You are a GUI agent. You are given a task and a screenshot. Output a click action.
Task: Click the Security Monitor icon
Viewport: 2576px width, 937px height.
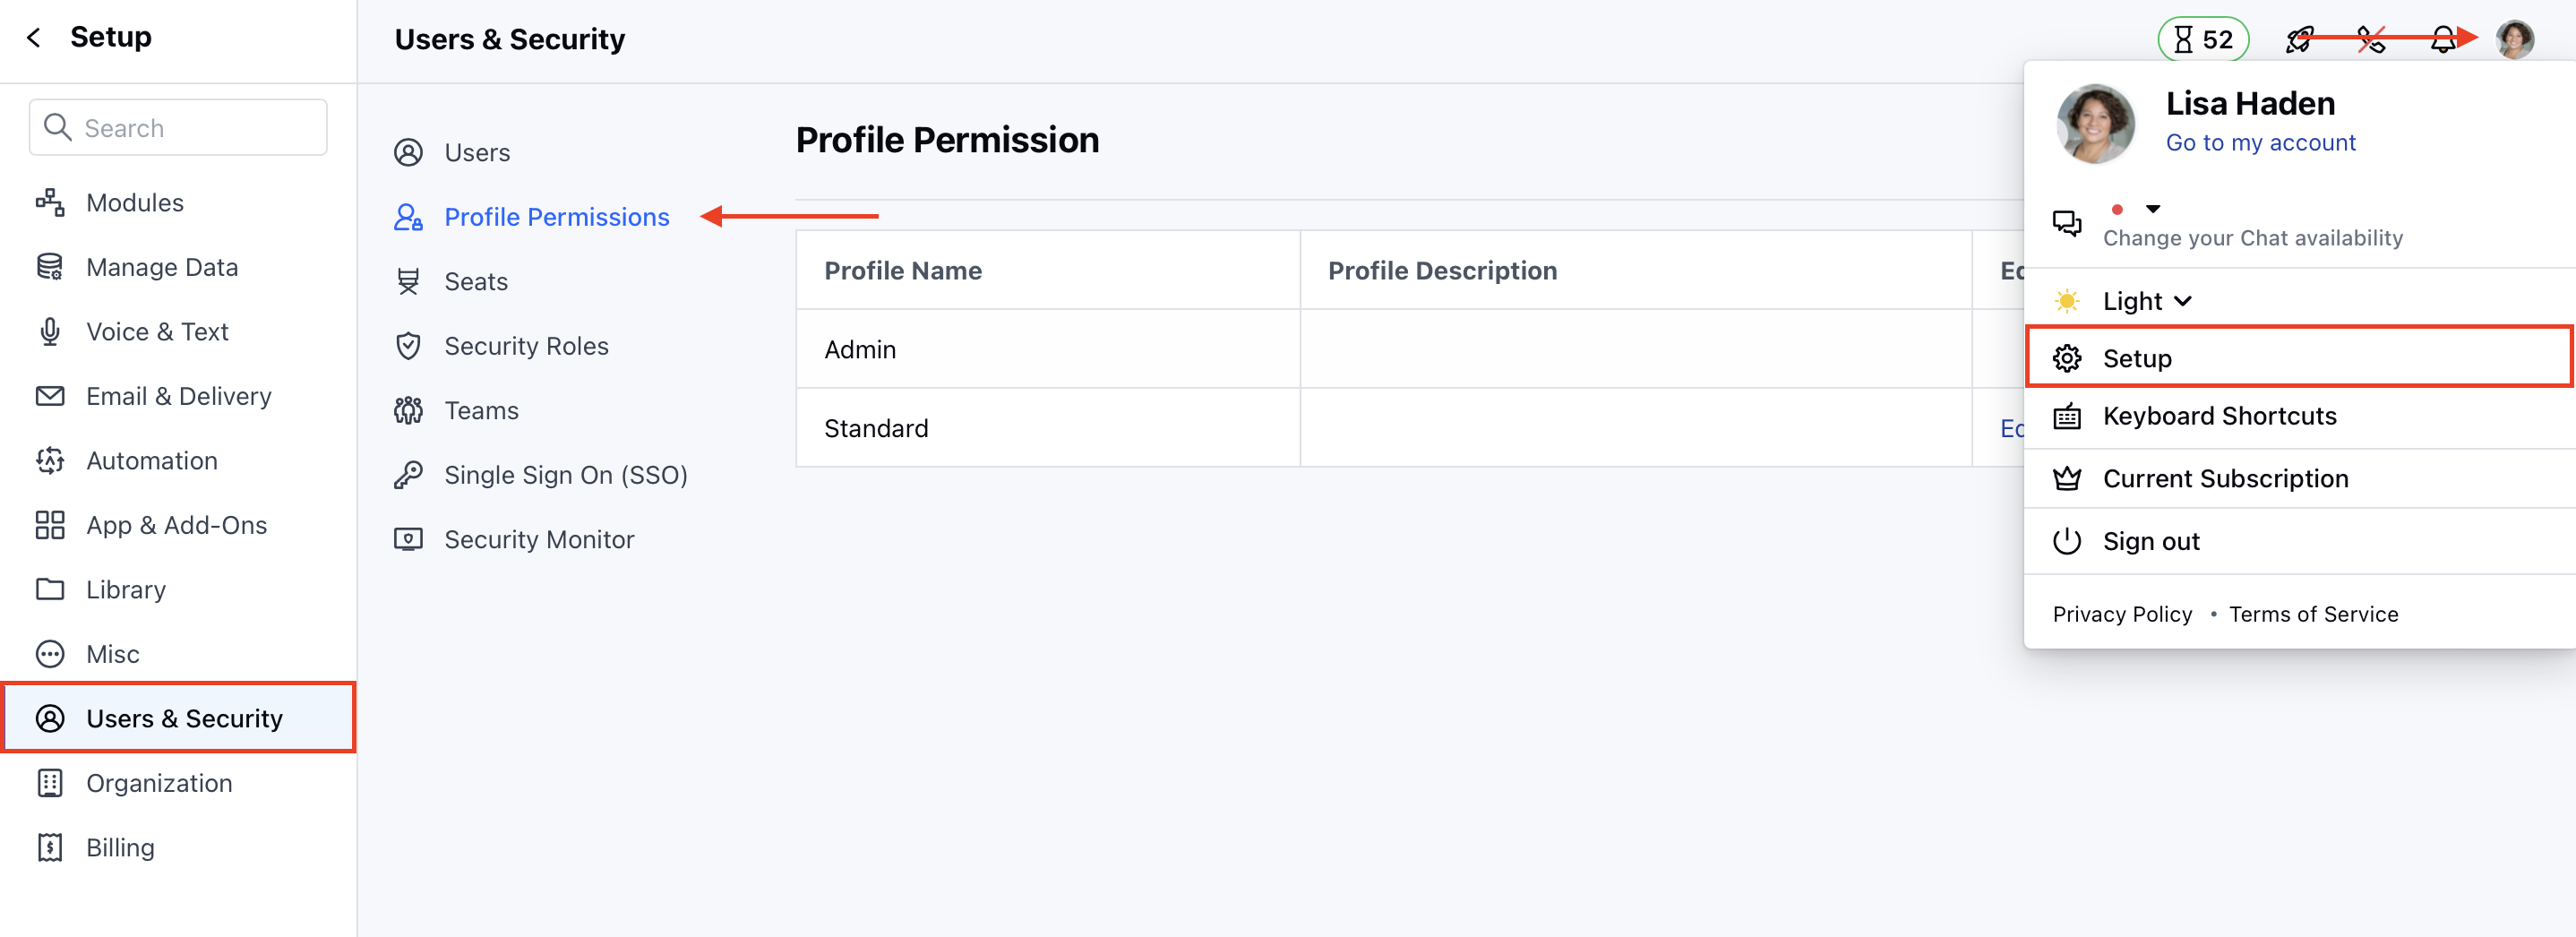point(408,540)
